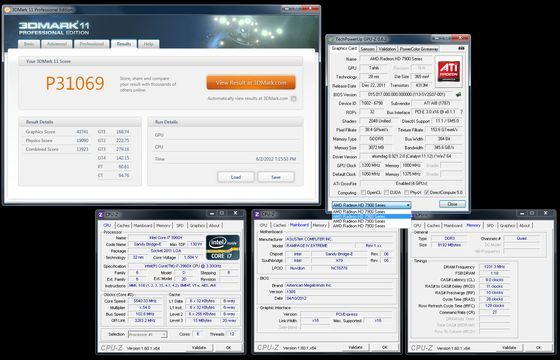Select the active Mainboard tab in the middle CPU-Z

coord(299,225)
